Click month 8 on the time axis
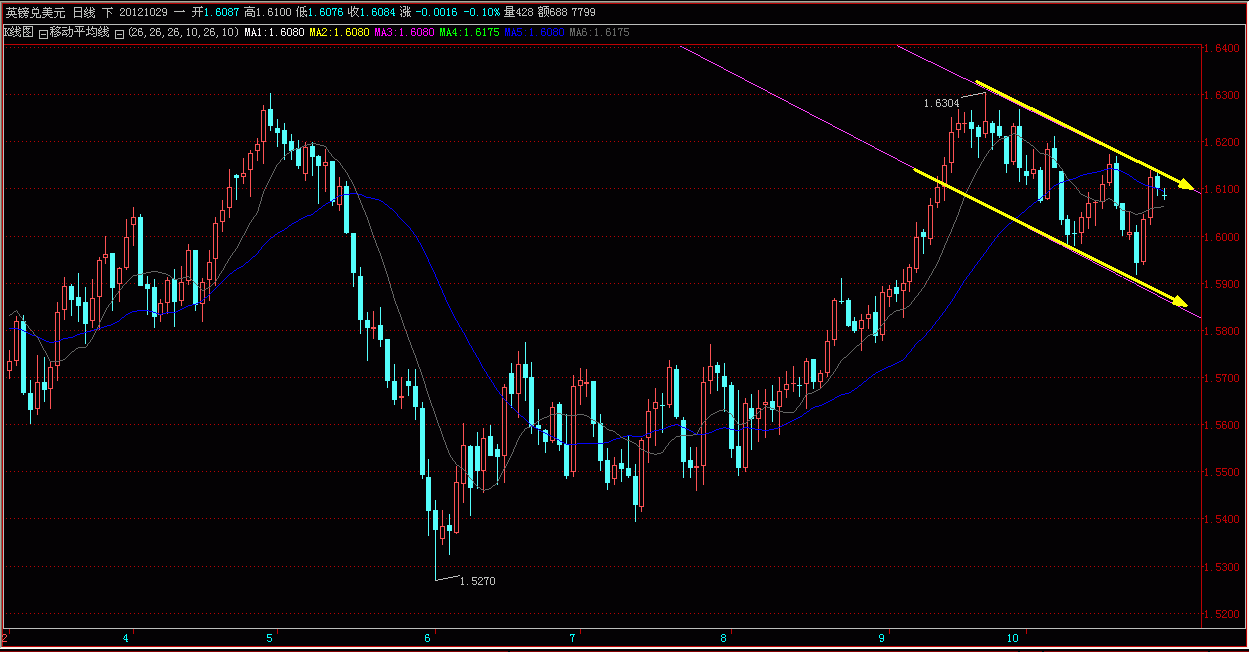 click(x=723, y=637)
